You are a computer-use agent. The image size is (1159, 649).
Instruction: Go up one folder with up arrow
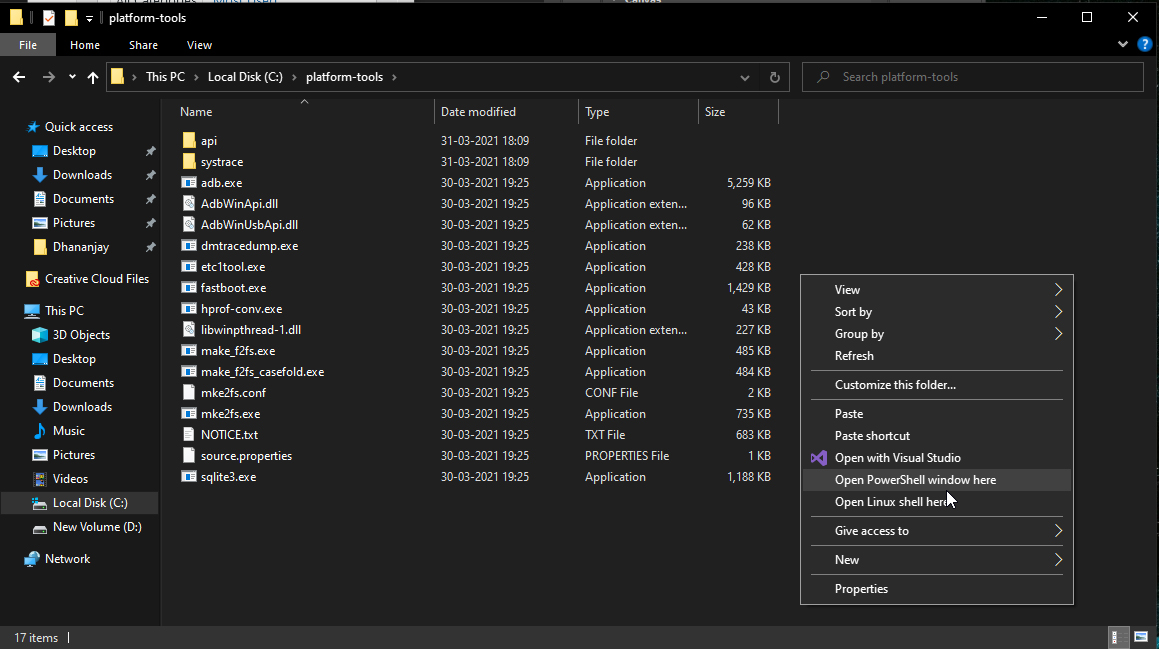[92, 77]
